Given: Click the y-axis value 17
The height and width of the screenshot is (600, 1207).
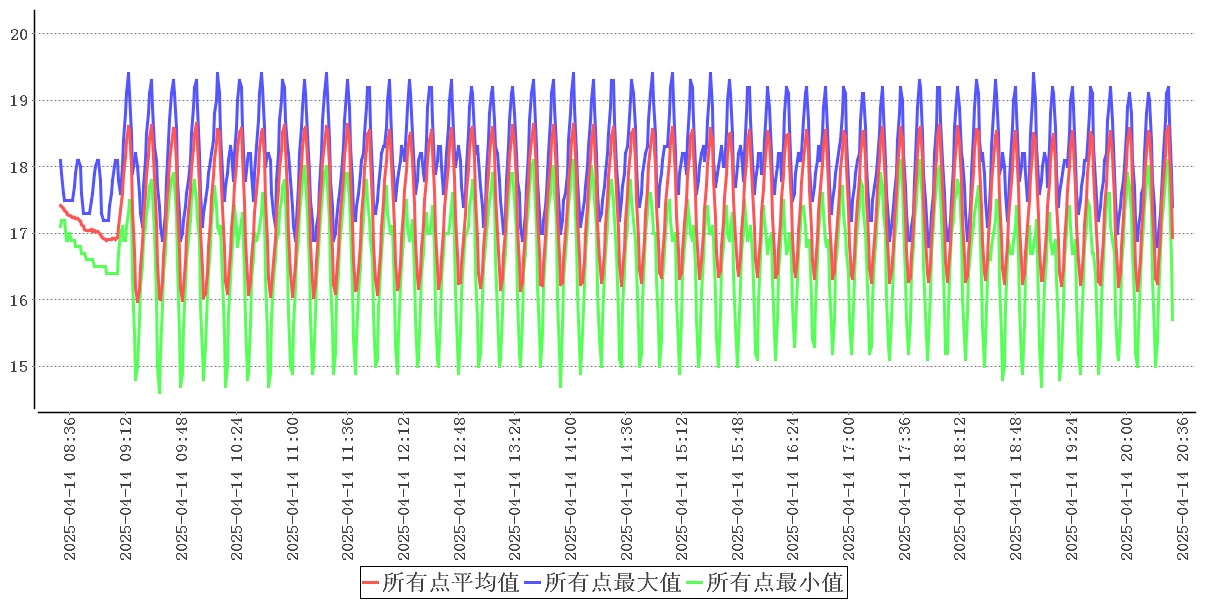Looking at the screenshot, I should (x=18, y=234).
